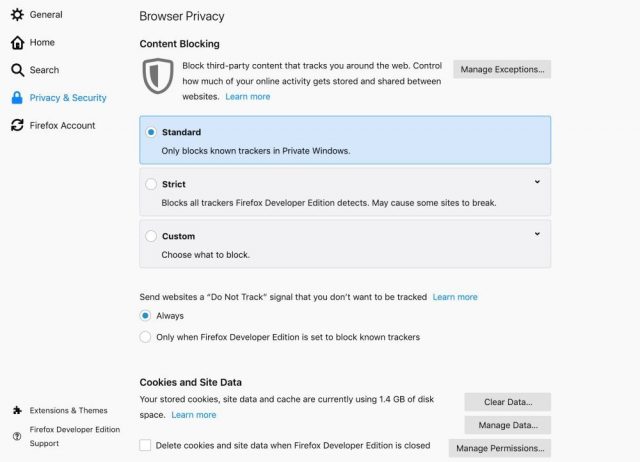
Task: Open the Firefox Account settings section
Action: tap(62, 125)
